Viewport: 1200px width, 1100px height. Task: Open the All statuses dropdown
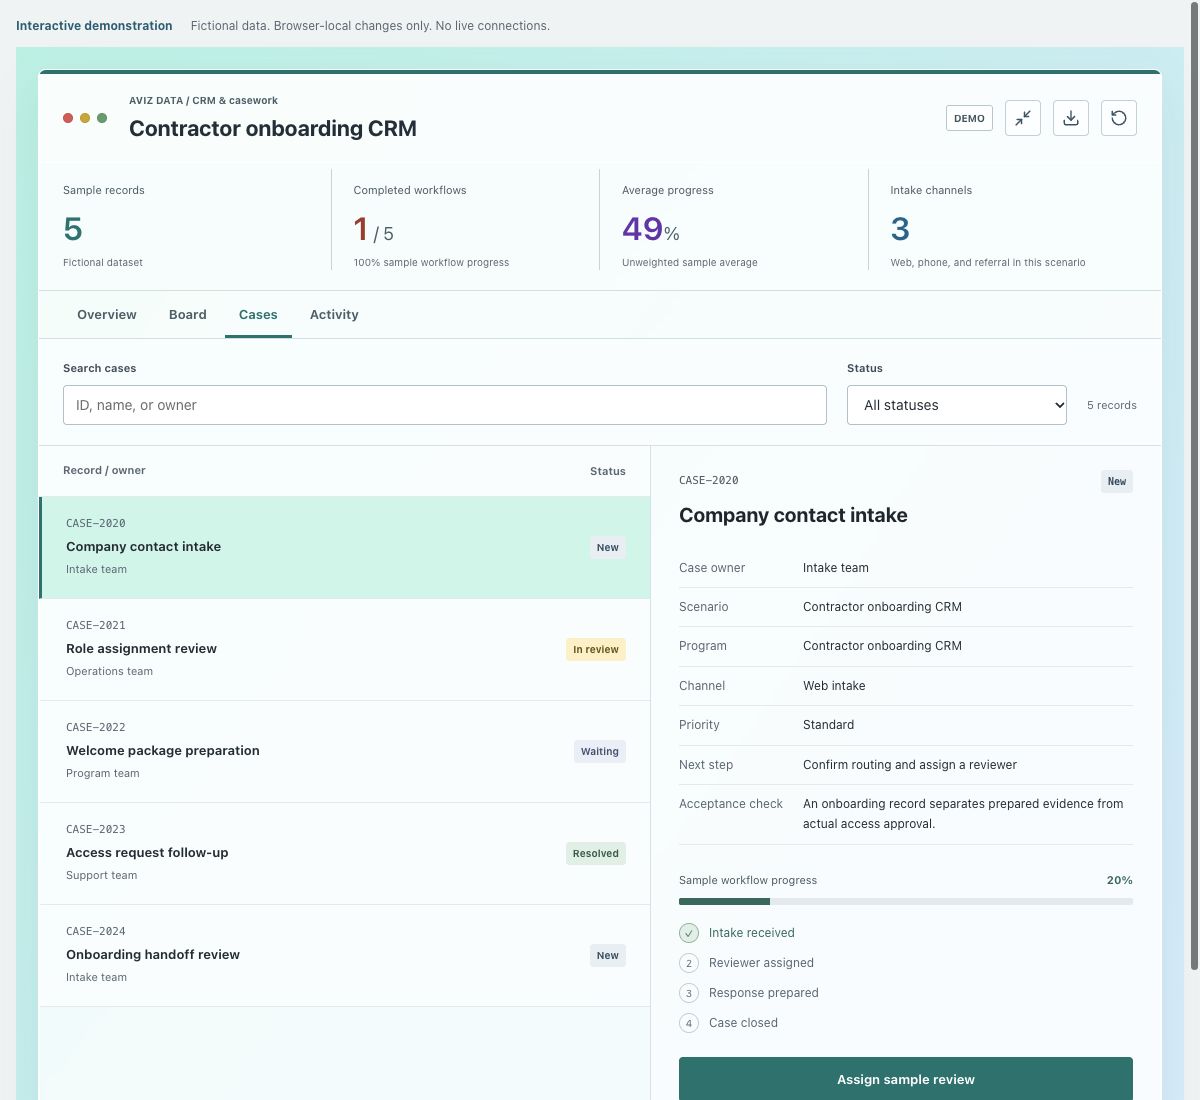[x=957, y=405]
